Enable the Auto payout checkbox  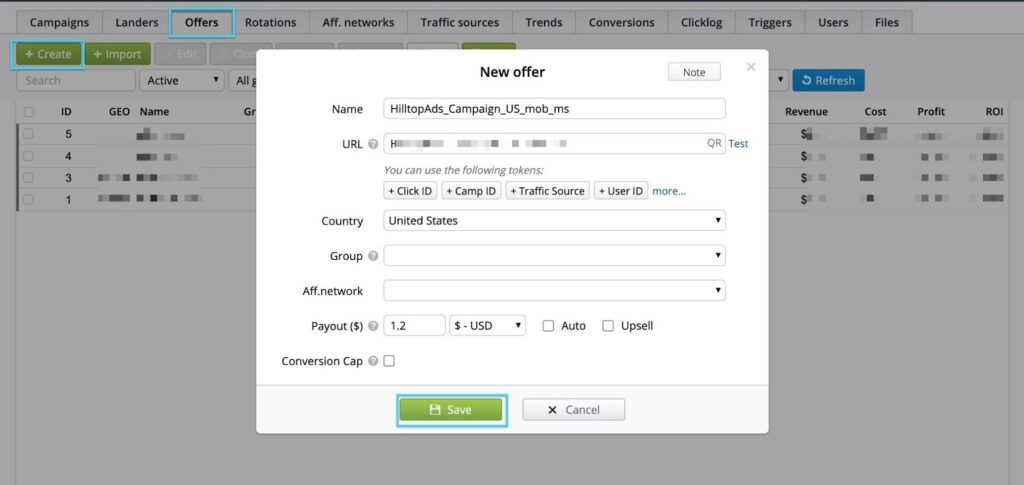pyautogui.click(x=548, y=326)
